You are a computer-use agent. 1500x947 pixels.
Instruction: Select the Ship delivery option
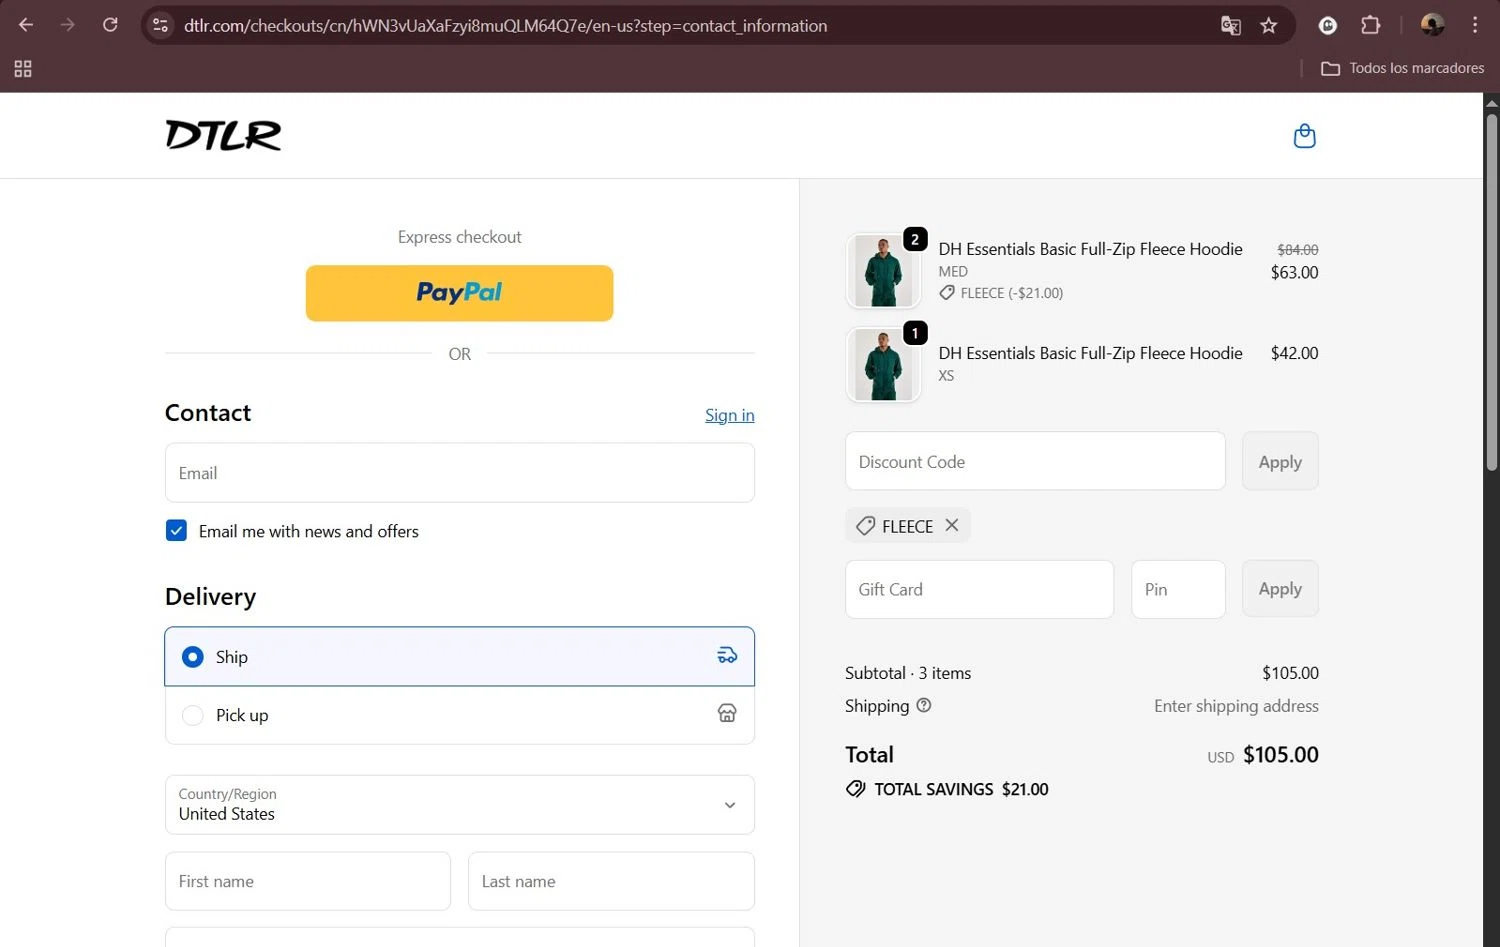(460, 656)
